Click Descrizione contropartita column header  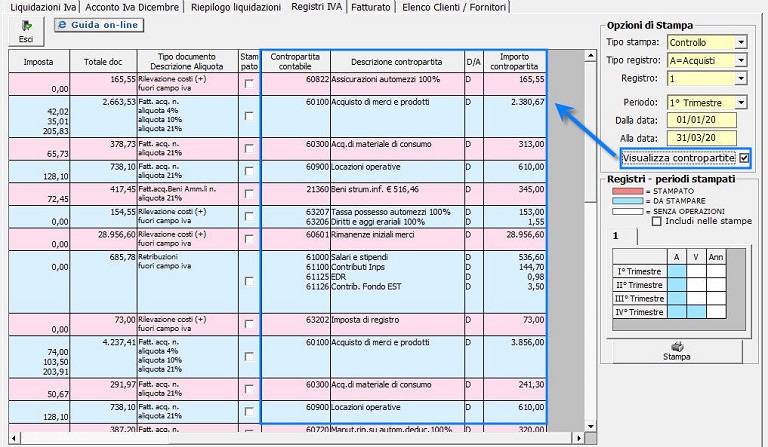click(x=397, y=62)
